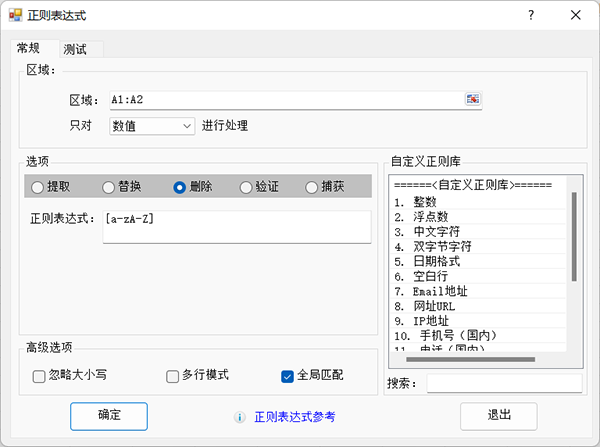Select '1. 整数' in the regex library
The height and width of the screenshot is (447, 600).
(x=479, y=202)
